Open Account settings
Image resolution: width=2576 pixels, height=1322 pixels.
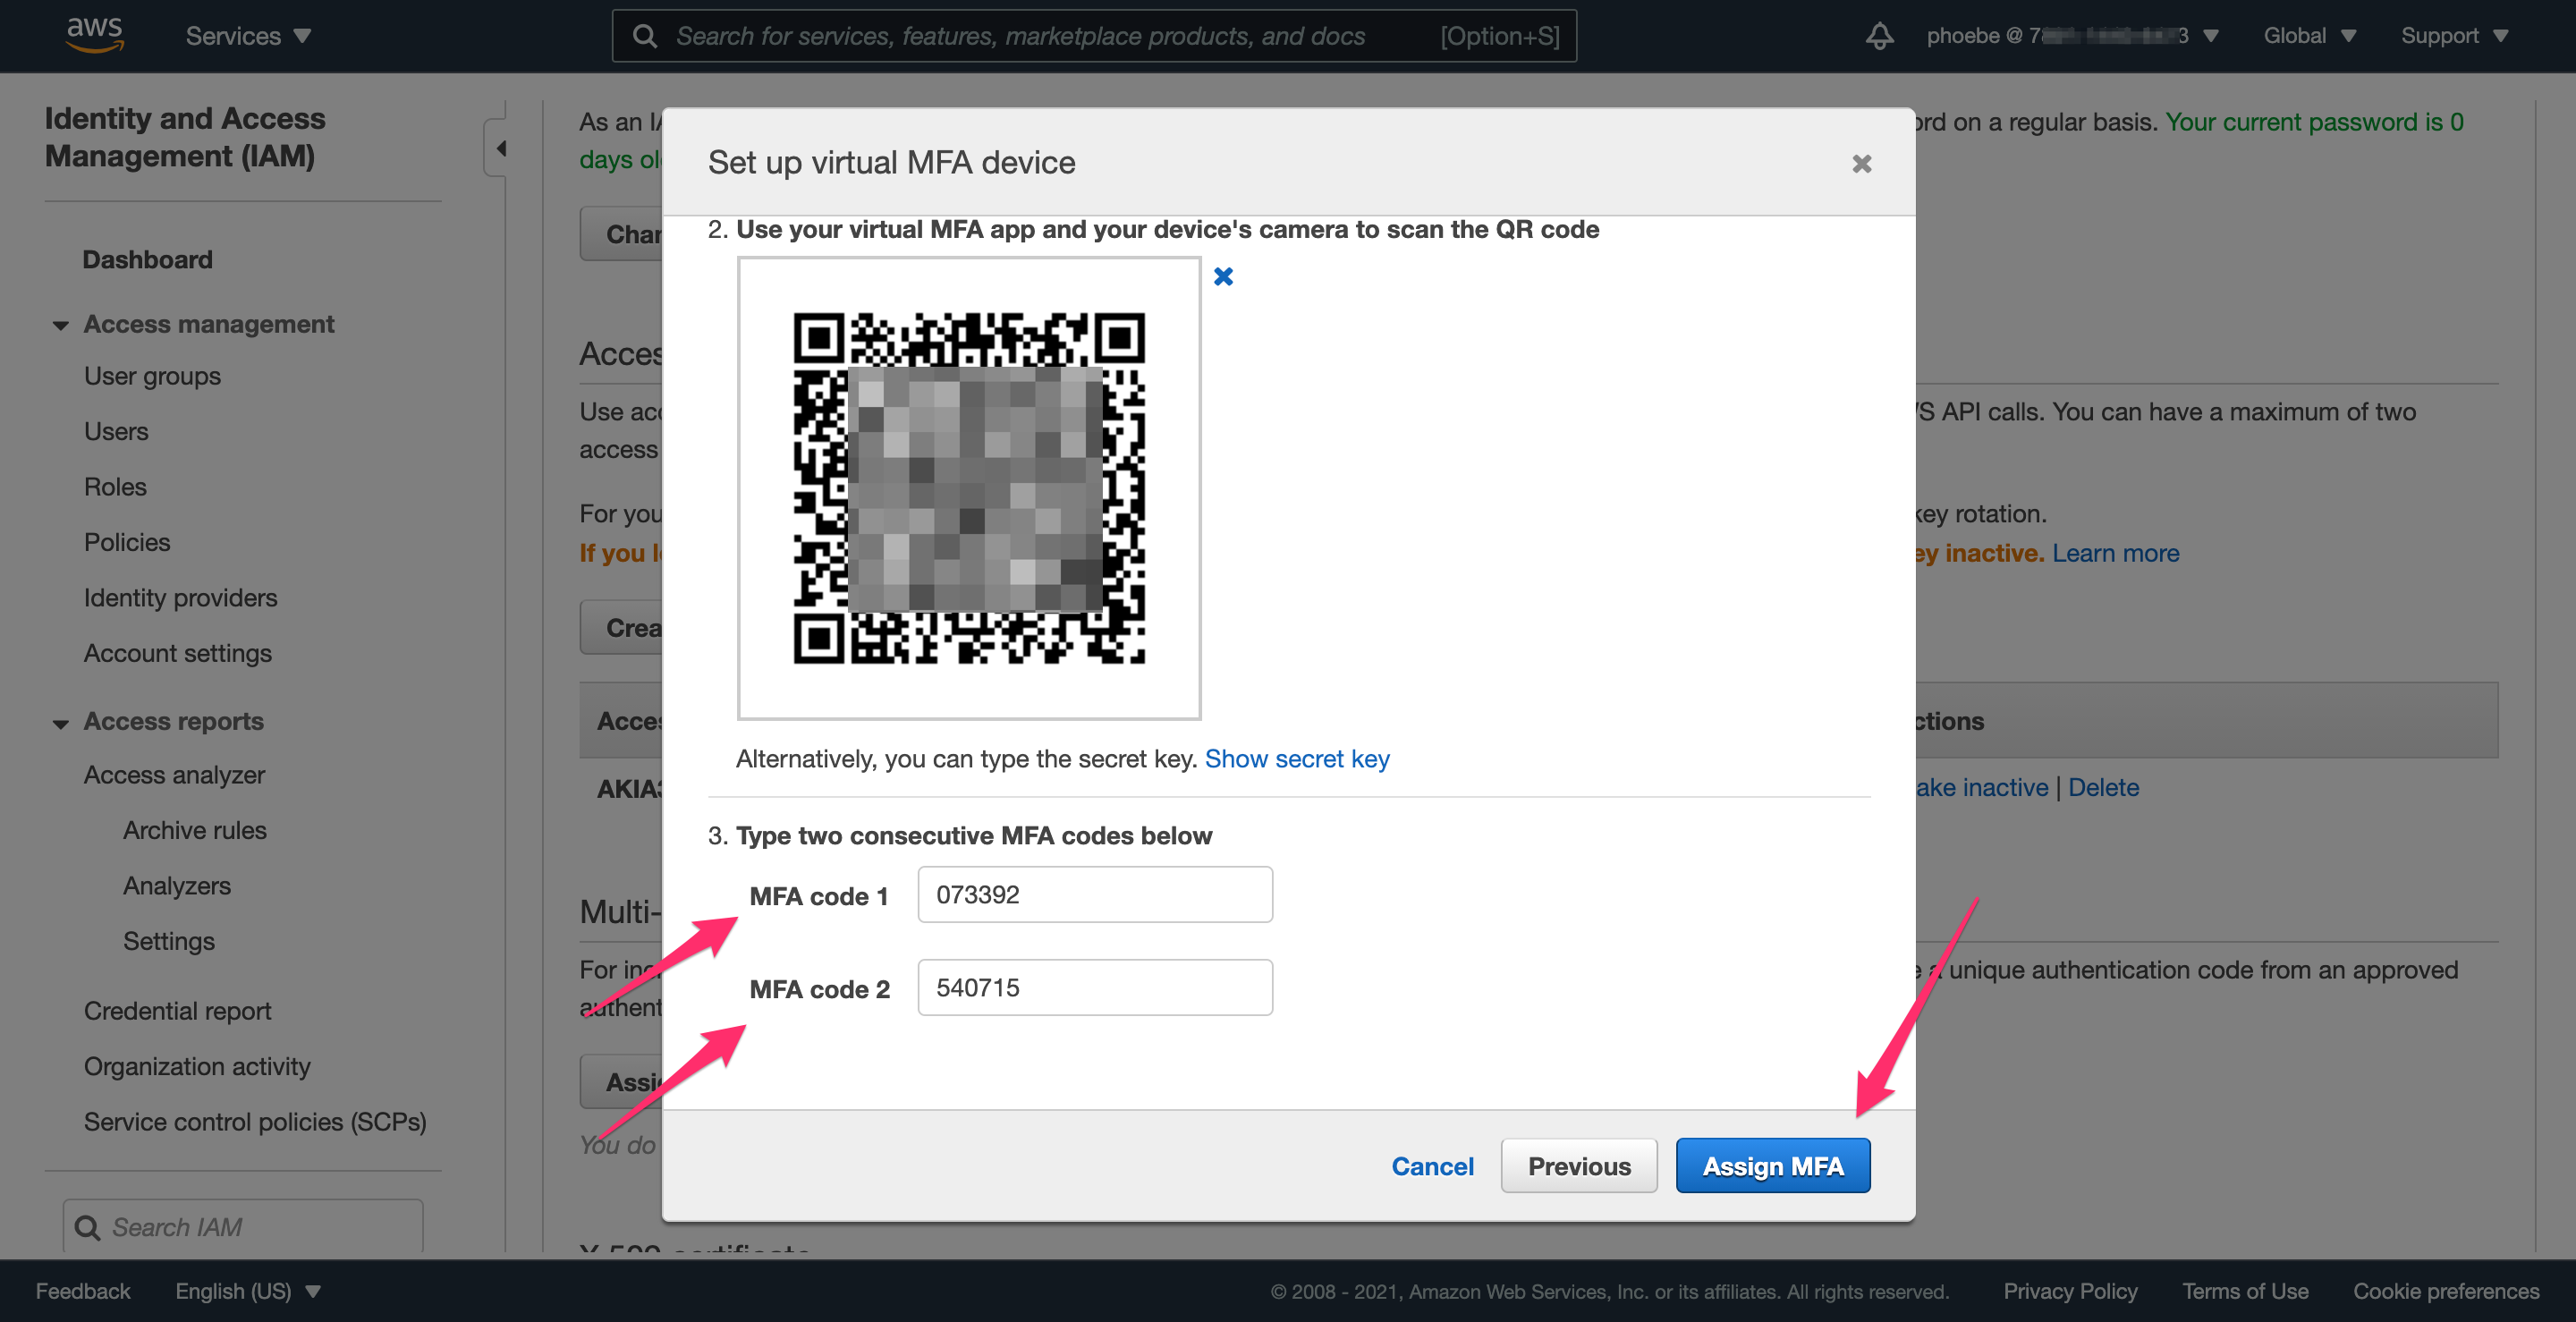tap(177, 653)
